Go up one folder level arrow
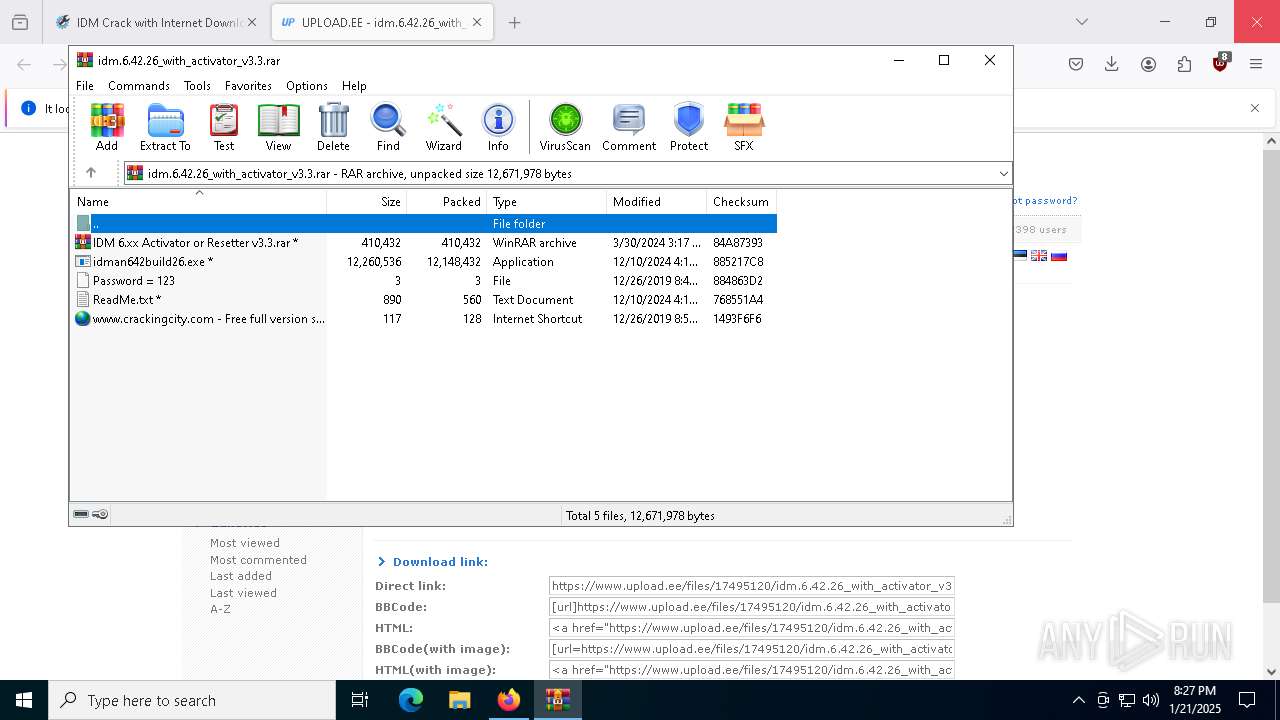The image size is (1280, 720). click(91, 173)
